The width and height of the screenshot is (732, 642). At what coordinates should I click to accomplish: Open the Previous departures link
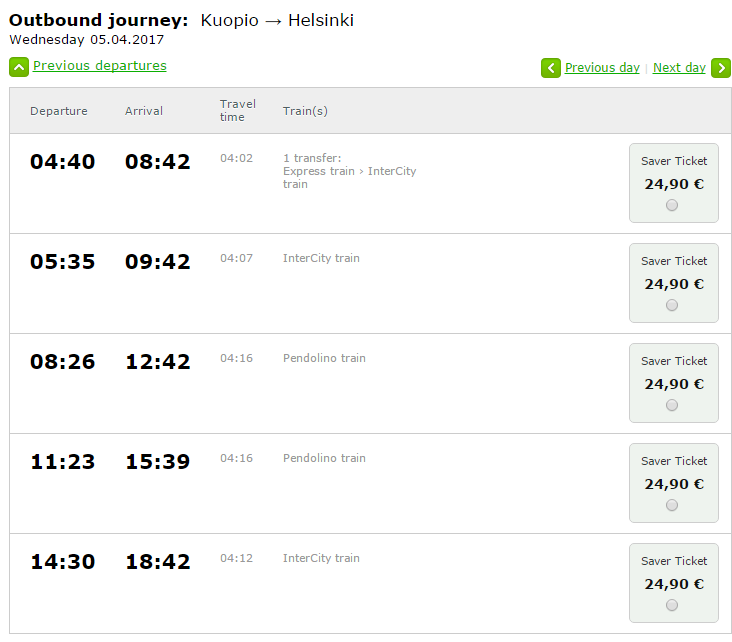pyautogui.click(x=100, y=66)
